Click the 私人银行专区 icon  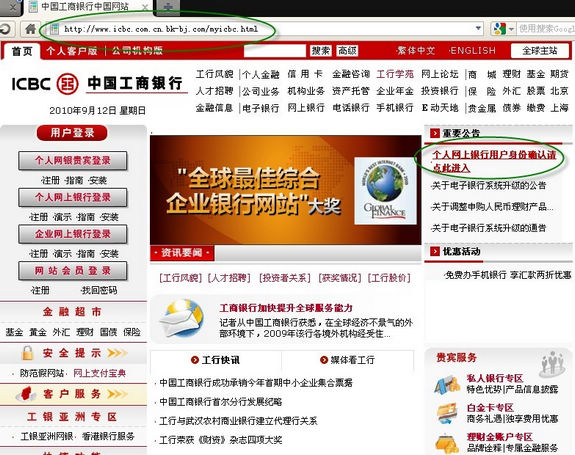click(447, 385)
